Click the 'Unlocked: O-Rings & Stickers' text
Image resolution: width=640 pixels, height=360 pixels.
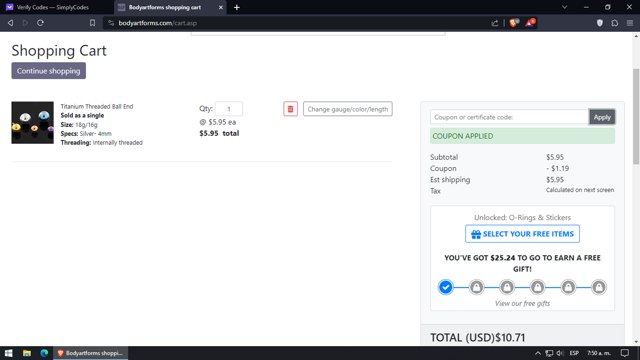pos(522,218)
